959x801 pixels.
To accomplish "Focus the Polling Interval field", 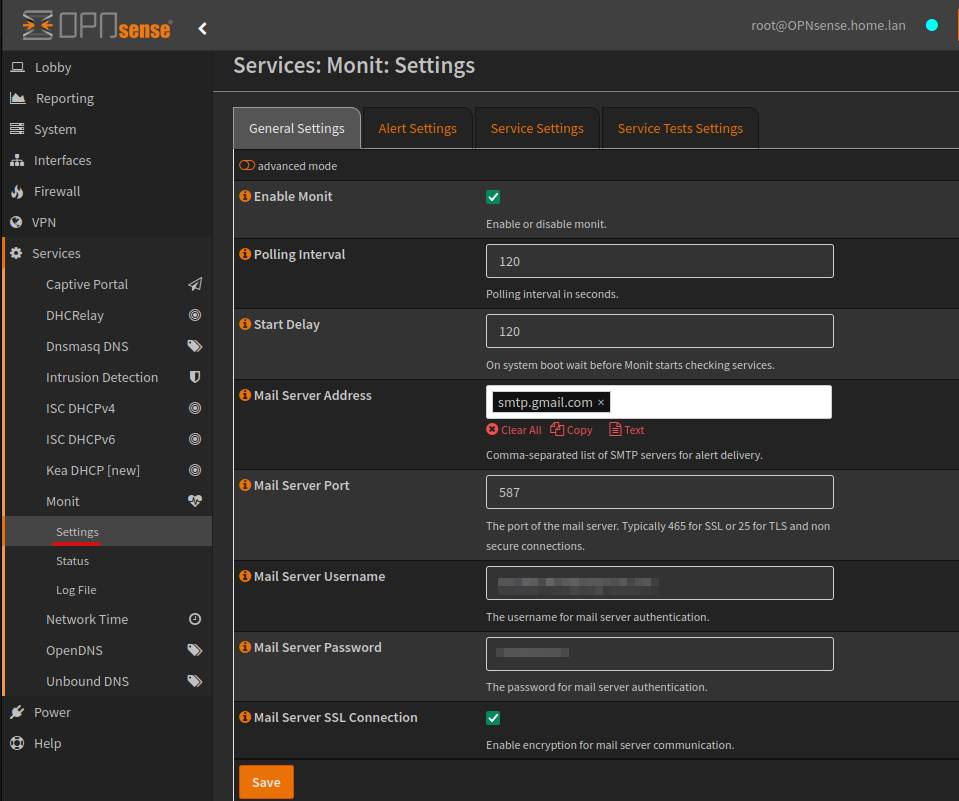I will pos(659,261).
